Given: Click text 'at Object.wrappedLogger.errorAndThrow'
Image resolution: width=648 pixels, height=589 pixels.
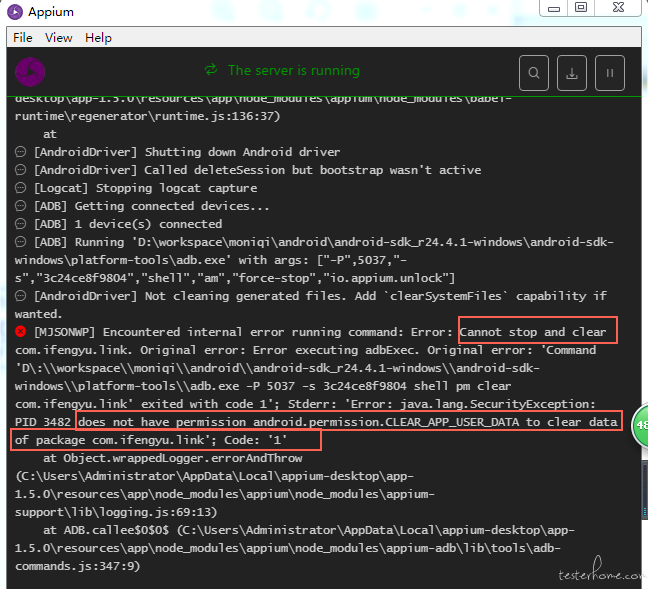Looking at the screenshot, I should coord(173,458).
